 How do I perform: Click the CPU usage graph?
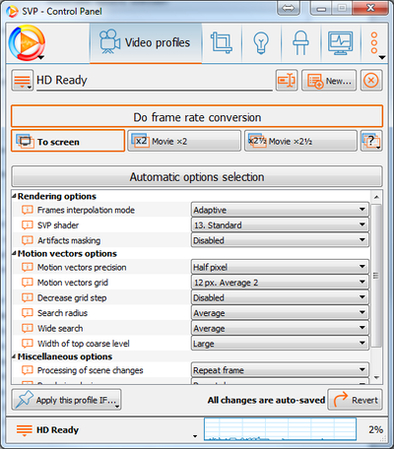point(280,429)
